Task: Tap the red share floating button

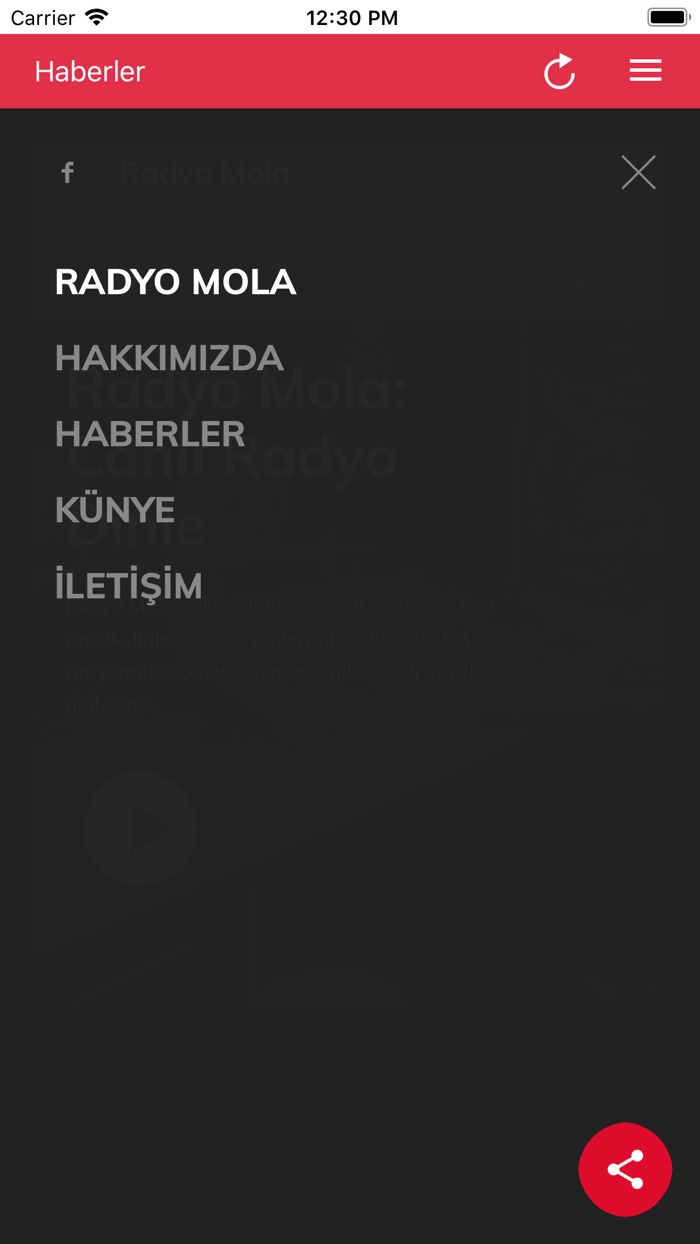Action: [x=625, y=1169]
